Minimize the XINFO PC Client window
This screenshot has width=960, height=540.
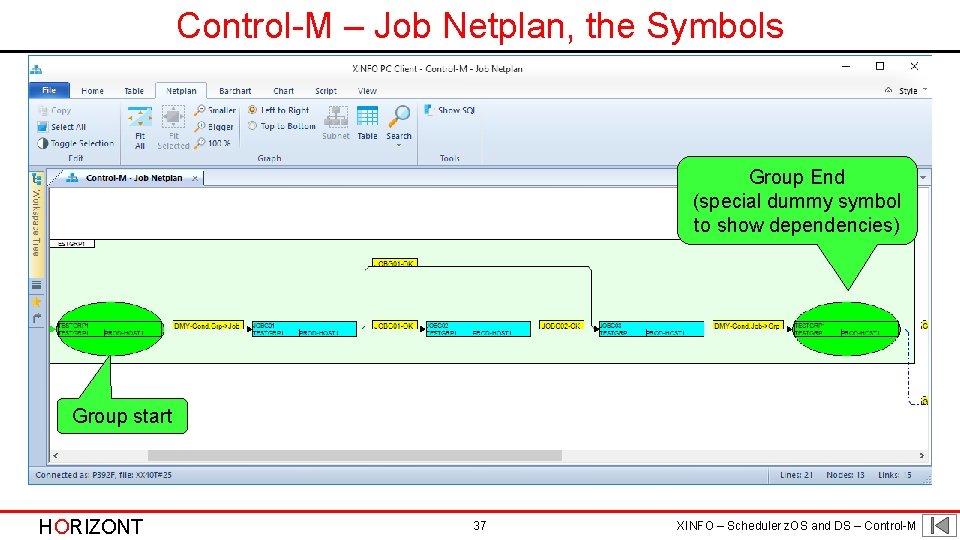(x=846, y=66)
